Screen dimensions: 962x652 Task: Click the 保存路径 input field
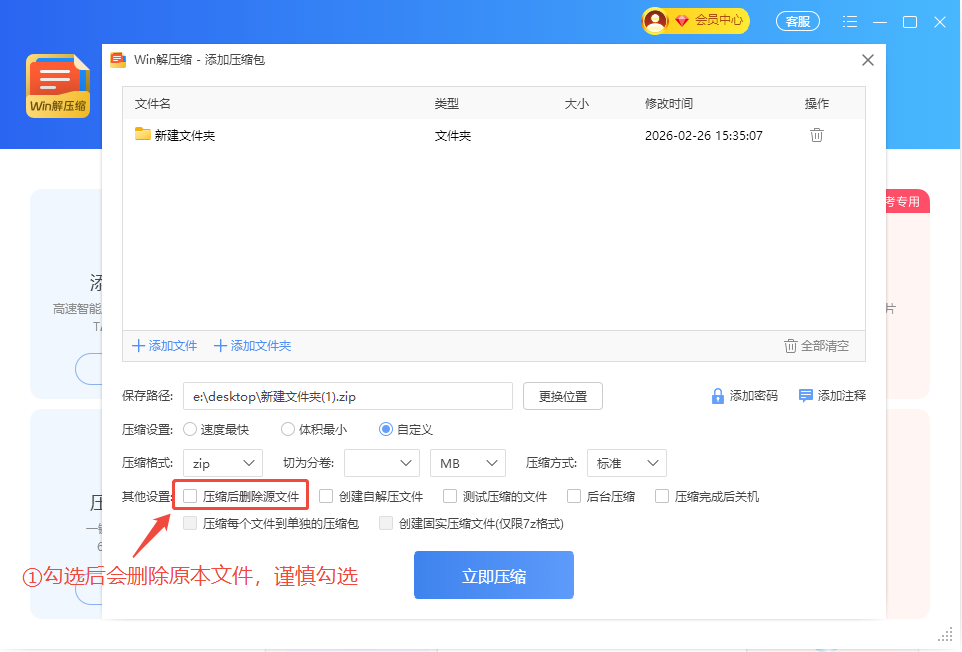pos(347,396)
